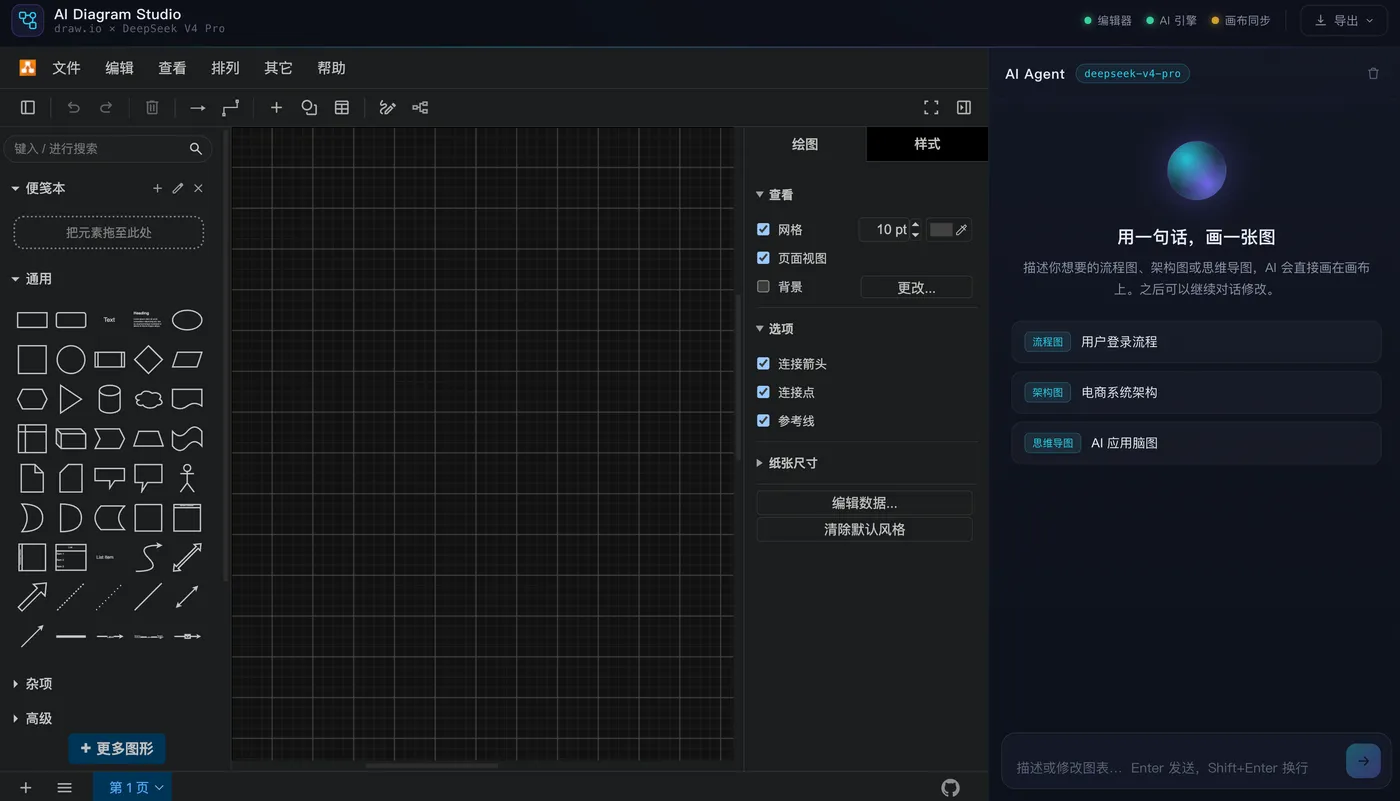Click the shape search input field
This screenshot has height=801, width=1400.
coord(108,148)
